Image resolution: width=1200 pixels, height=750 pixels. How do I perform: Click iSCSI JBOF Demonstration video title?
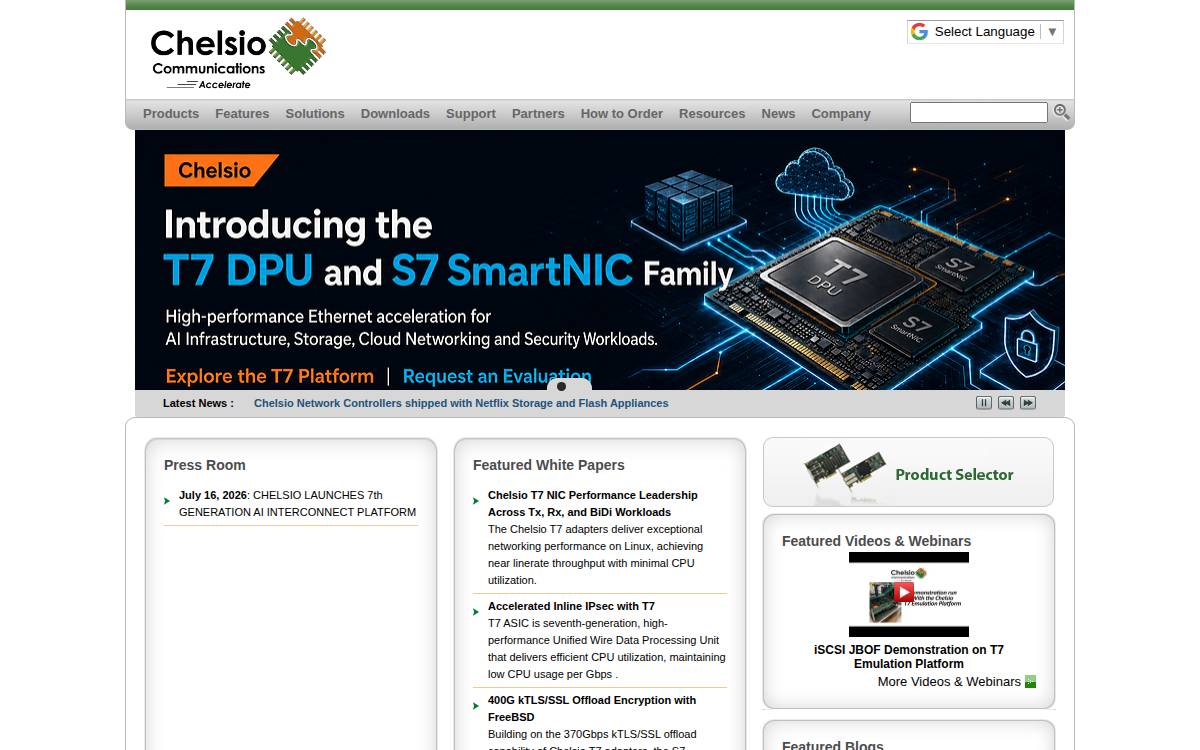point(909,657)
